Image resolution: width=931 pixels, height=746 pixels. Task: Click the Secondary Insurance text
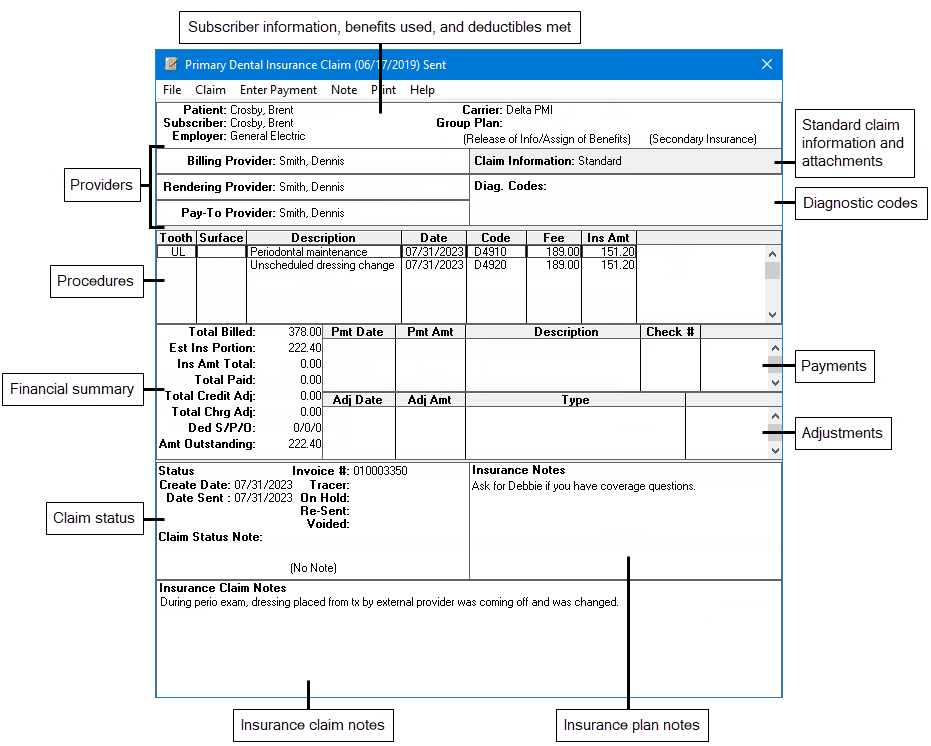point(703,139)
